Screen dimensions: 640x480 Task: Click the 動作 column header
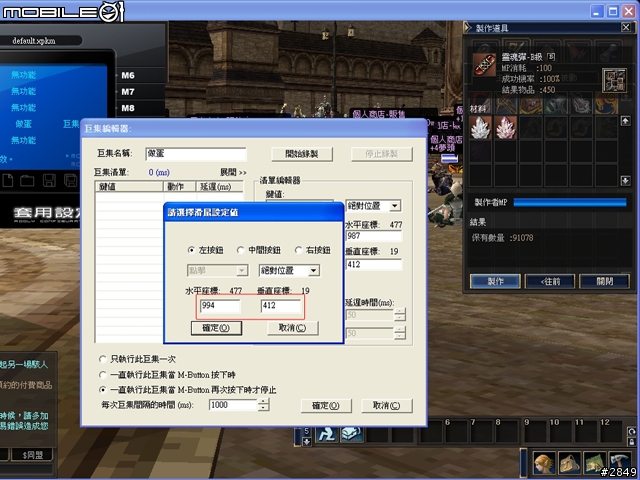pos(179,187)
